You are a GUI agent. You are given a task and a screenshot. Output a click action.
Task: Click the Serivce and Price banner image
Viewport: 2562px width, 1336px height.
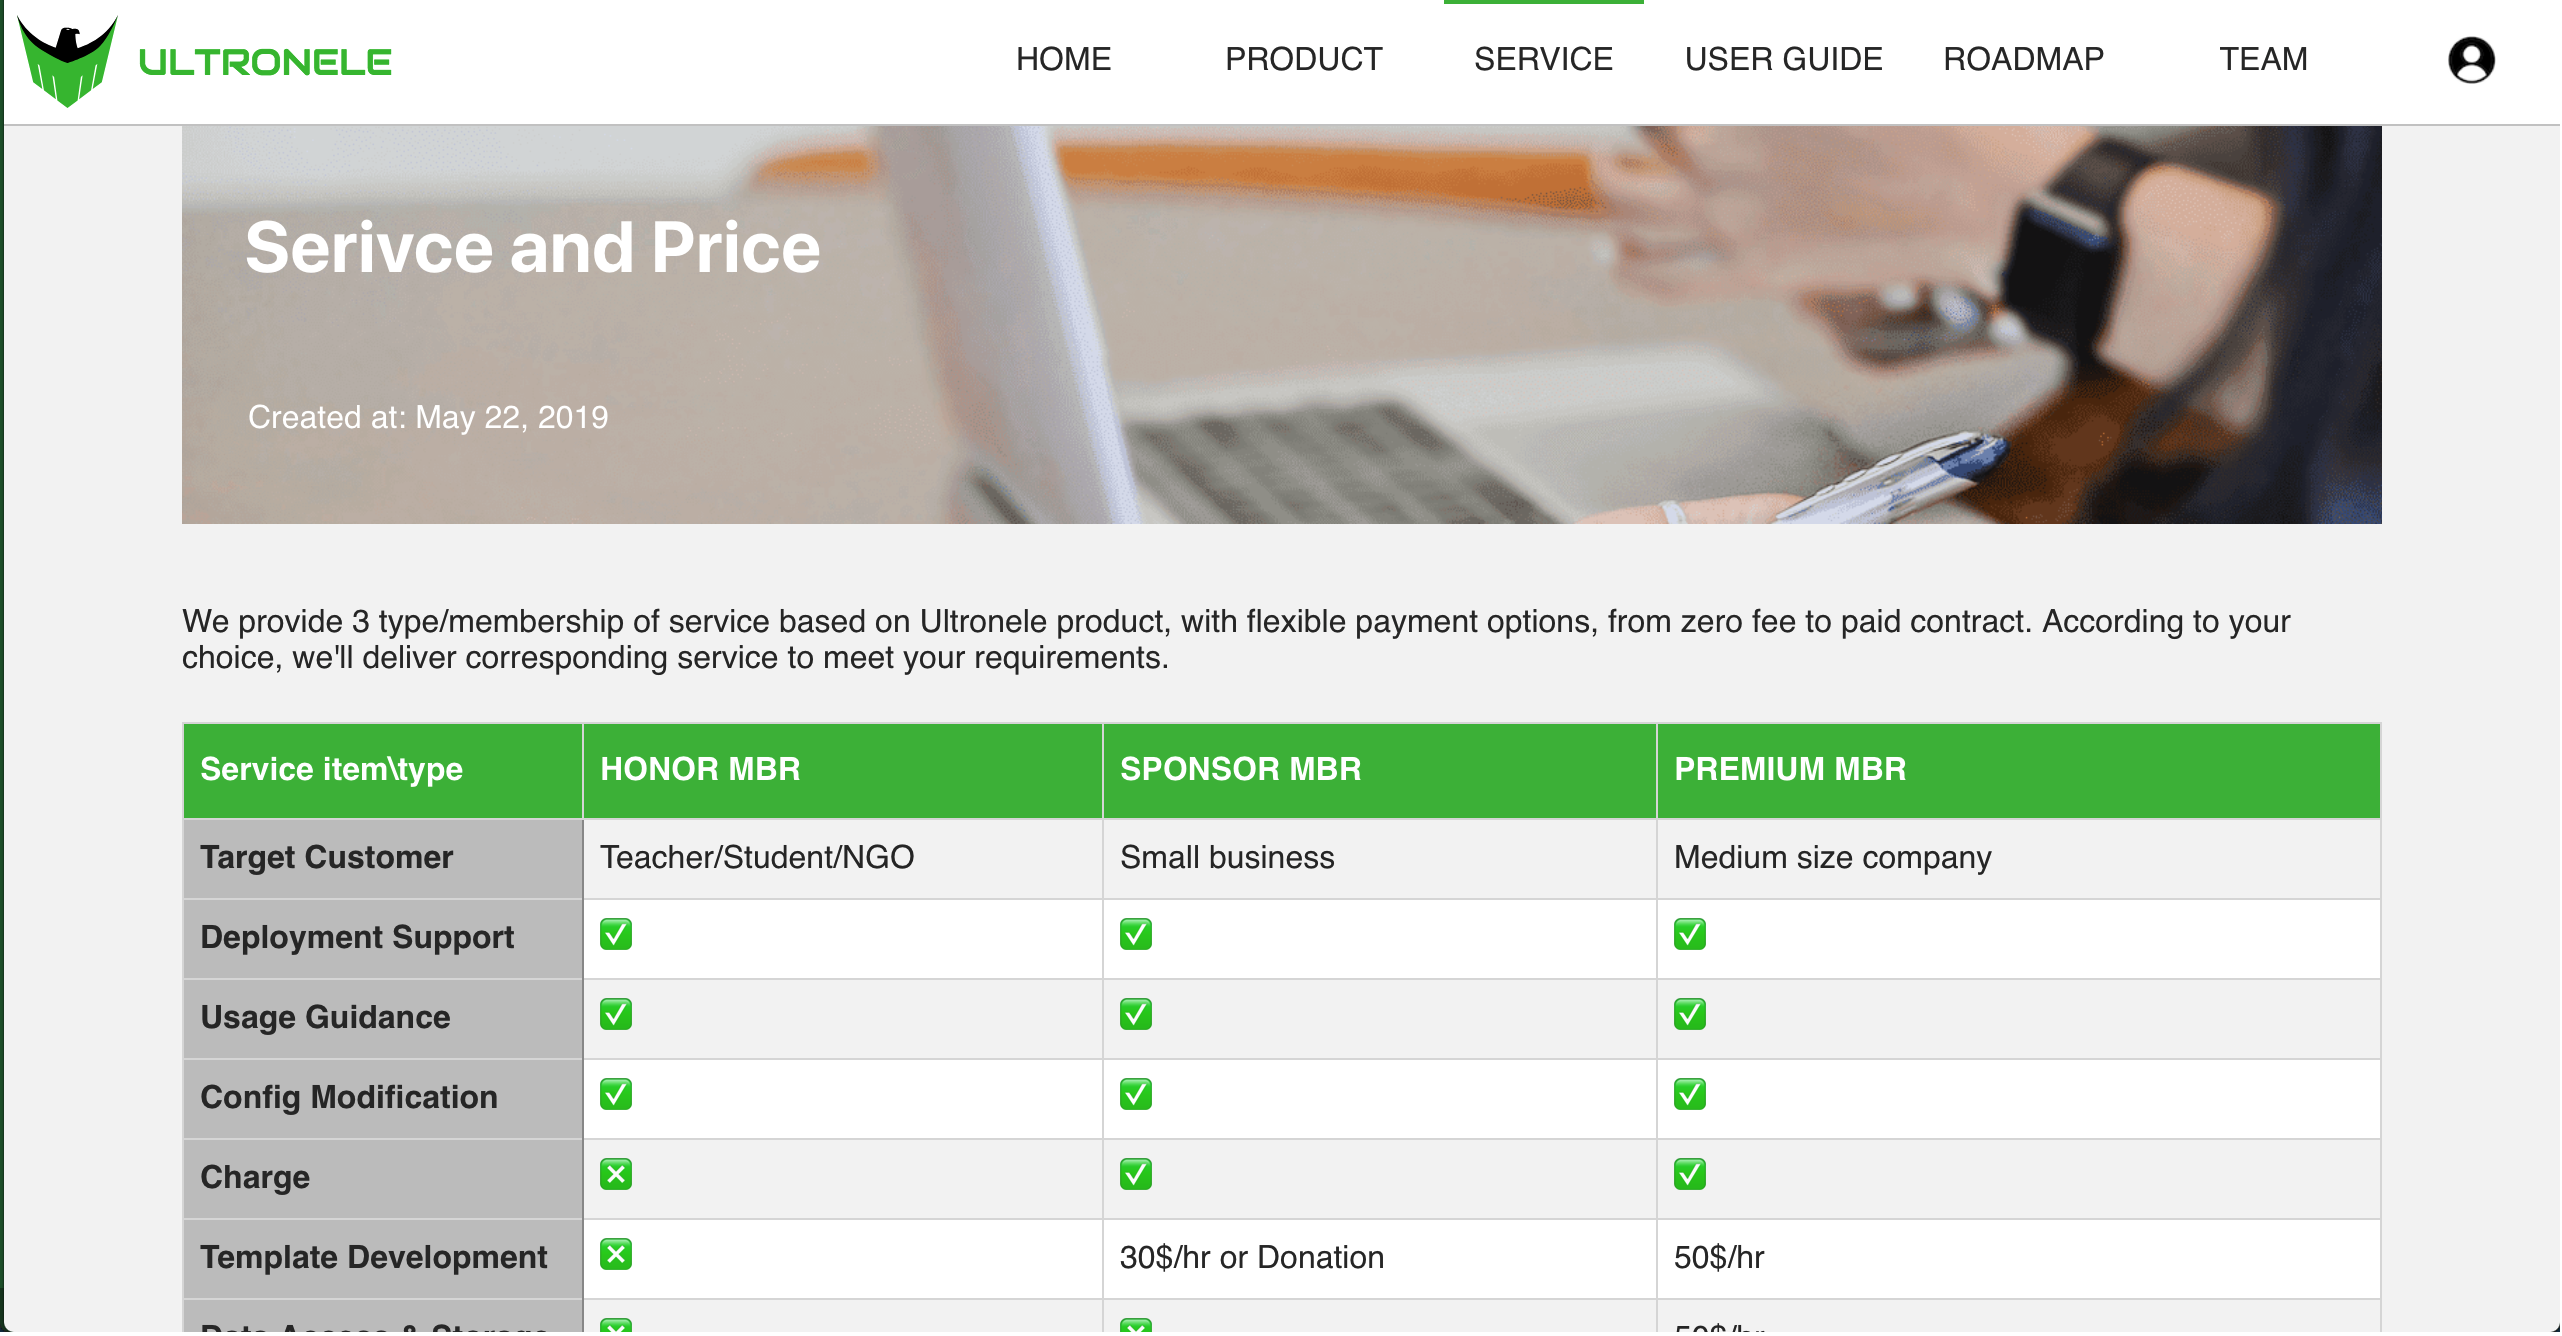pos(1280,324)
